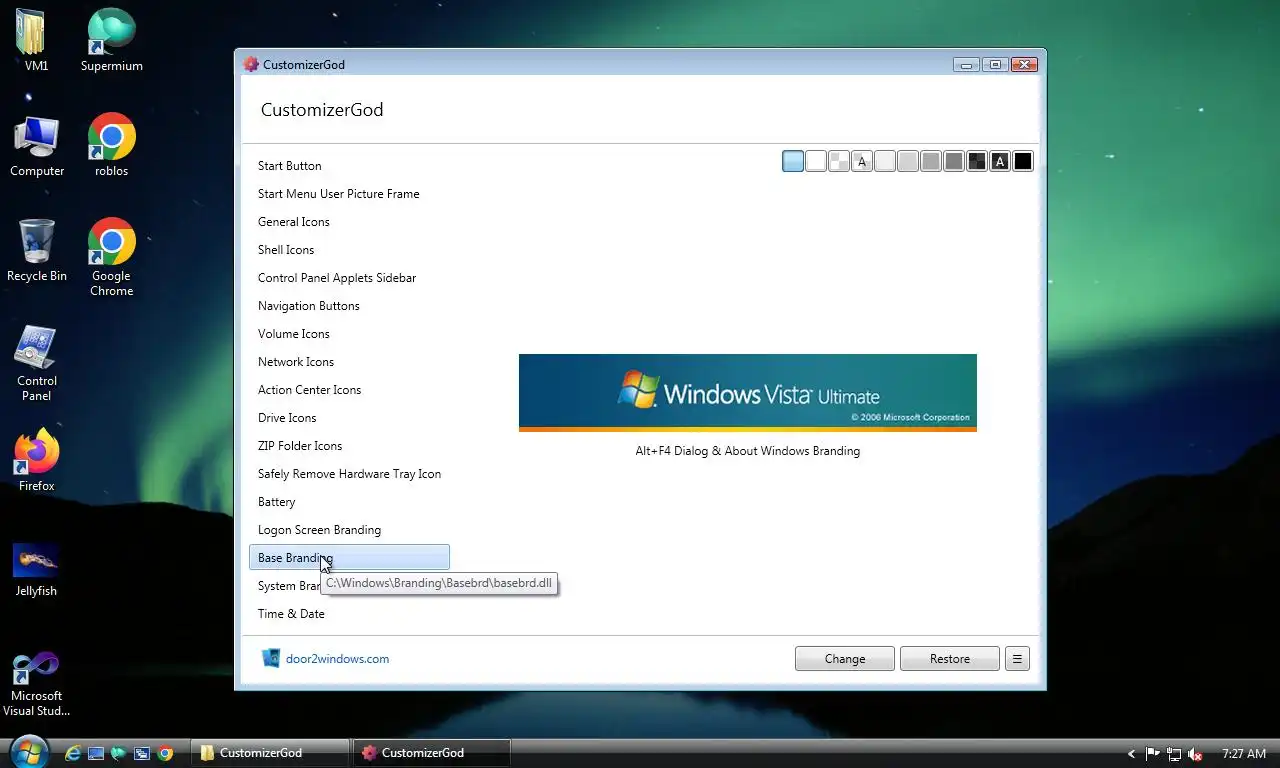Open the VM1 desktop folder icon
Screen dimensions: 1280x768
(x=36, y=40)
